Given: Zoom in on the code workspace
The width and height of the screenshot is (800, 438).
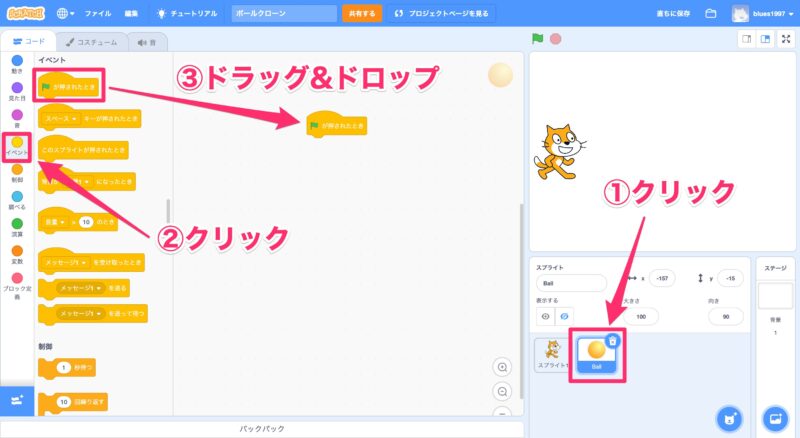Looking at the screenshot, I should click(x=503, y=367).
